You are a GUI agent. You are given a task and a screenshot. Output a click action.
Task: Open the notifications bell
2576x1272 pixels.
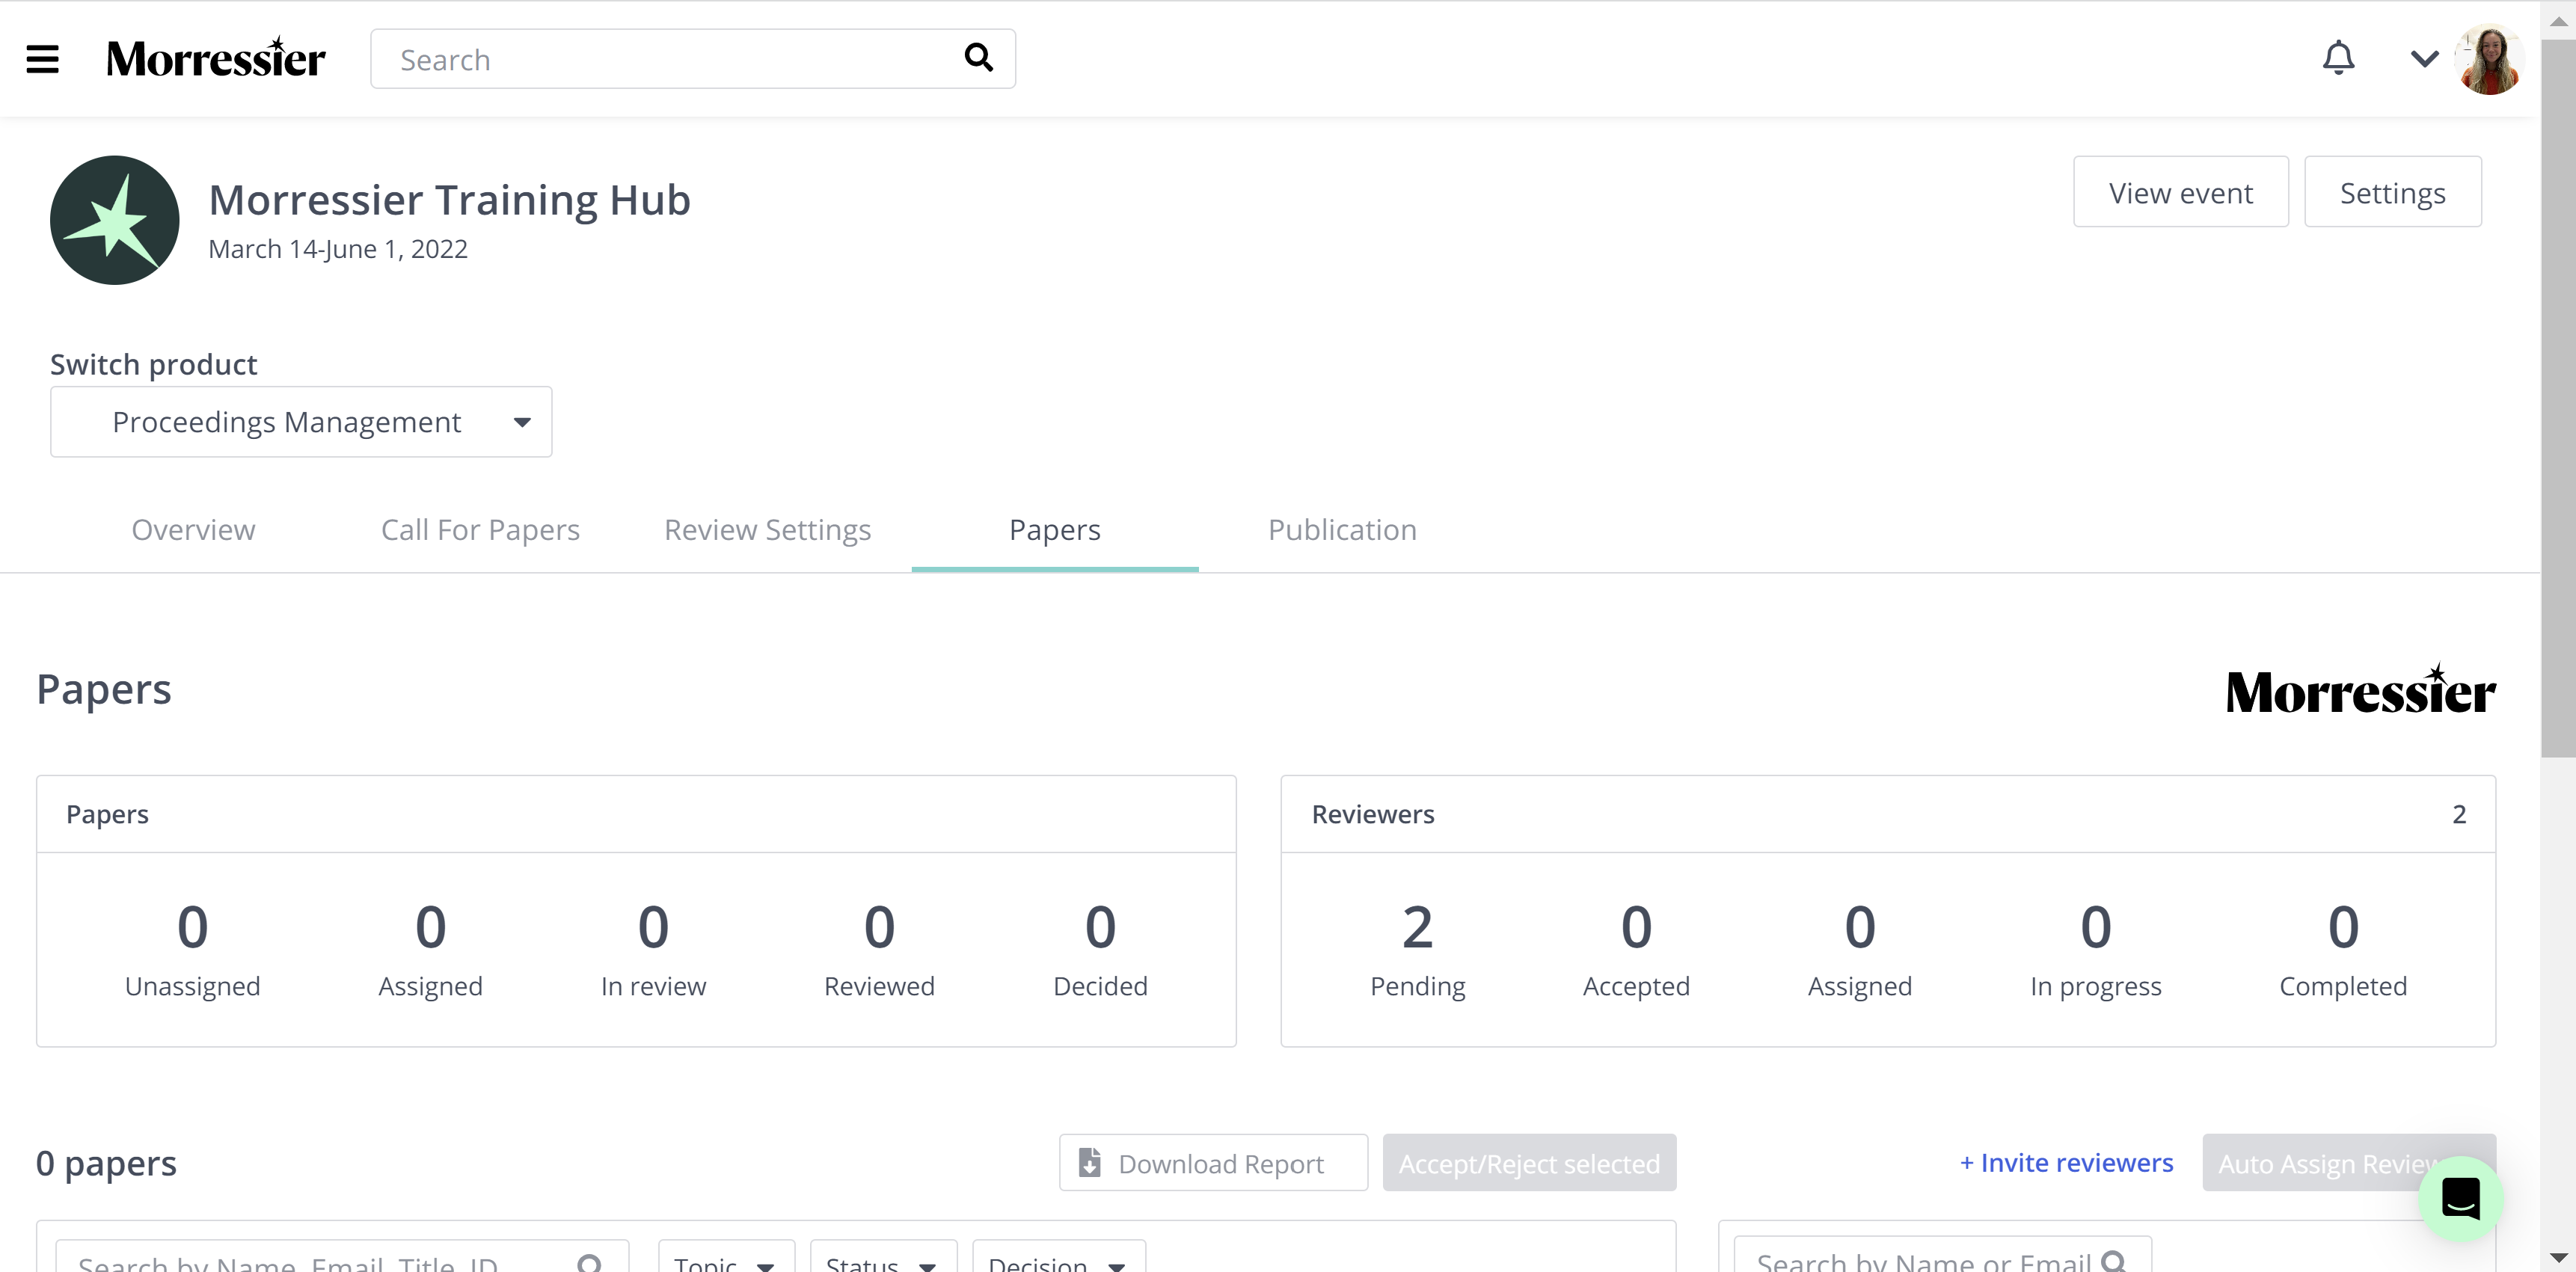click(x=2338, y=58)
